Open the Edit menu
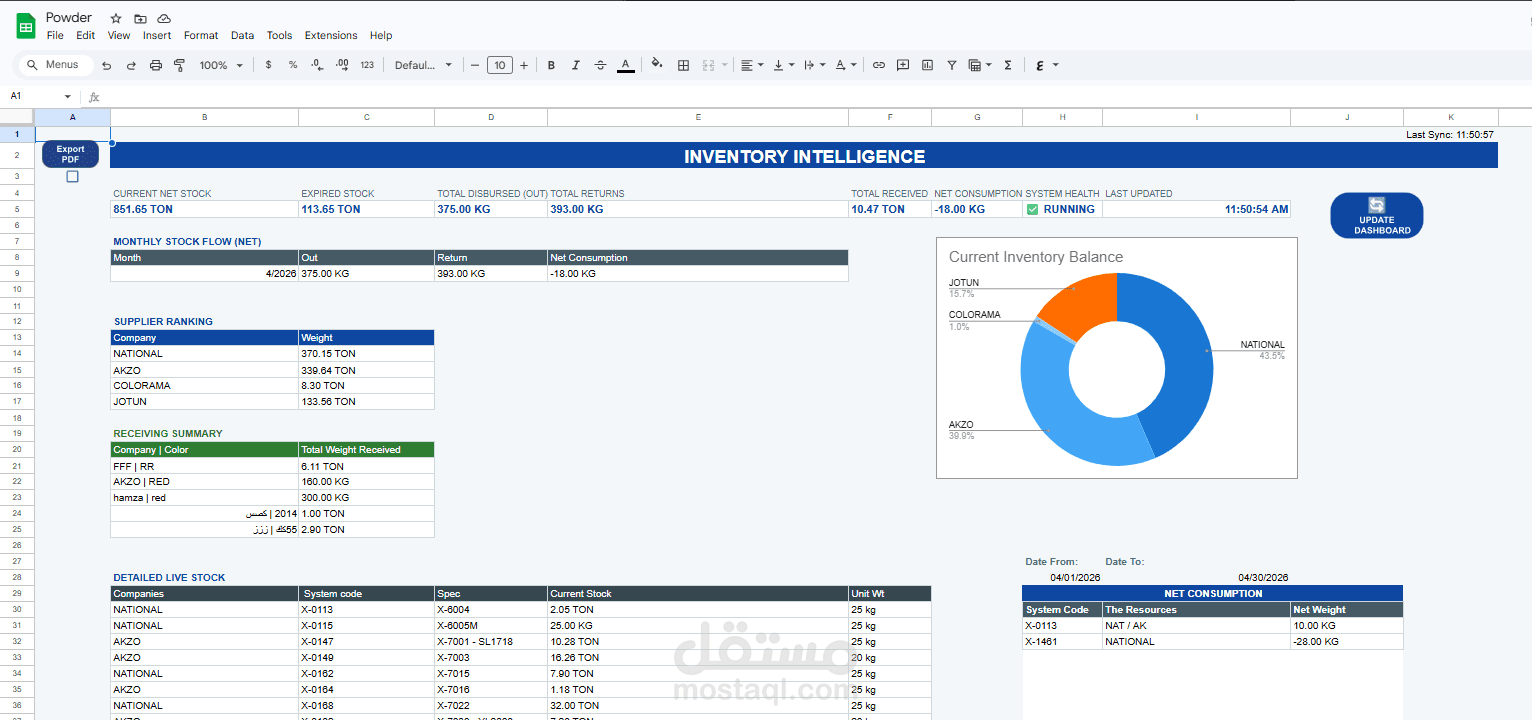1532x720 pixels. (86, 35)
